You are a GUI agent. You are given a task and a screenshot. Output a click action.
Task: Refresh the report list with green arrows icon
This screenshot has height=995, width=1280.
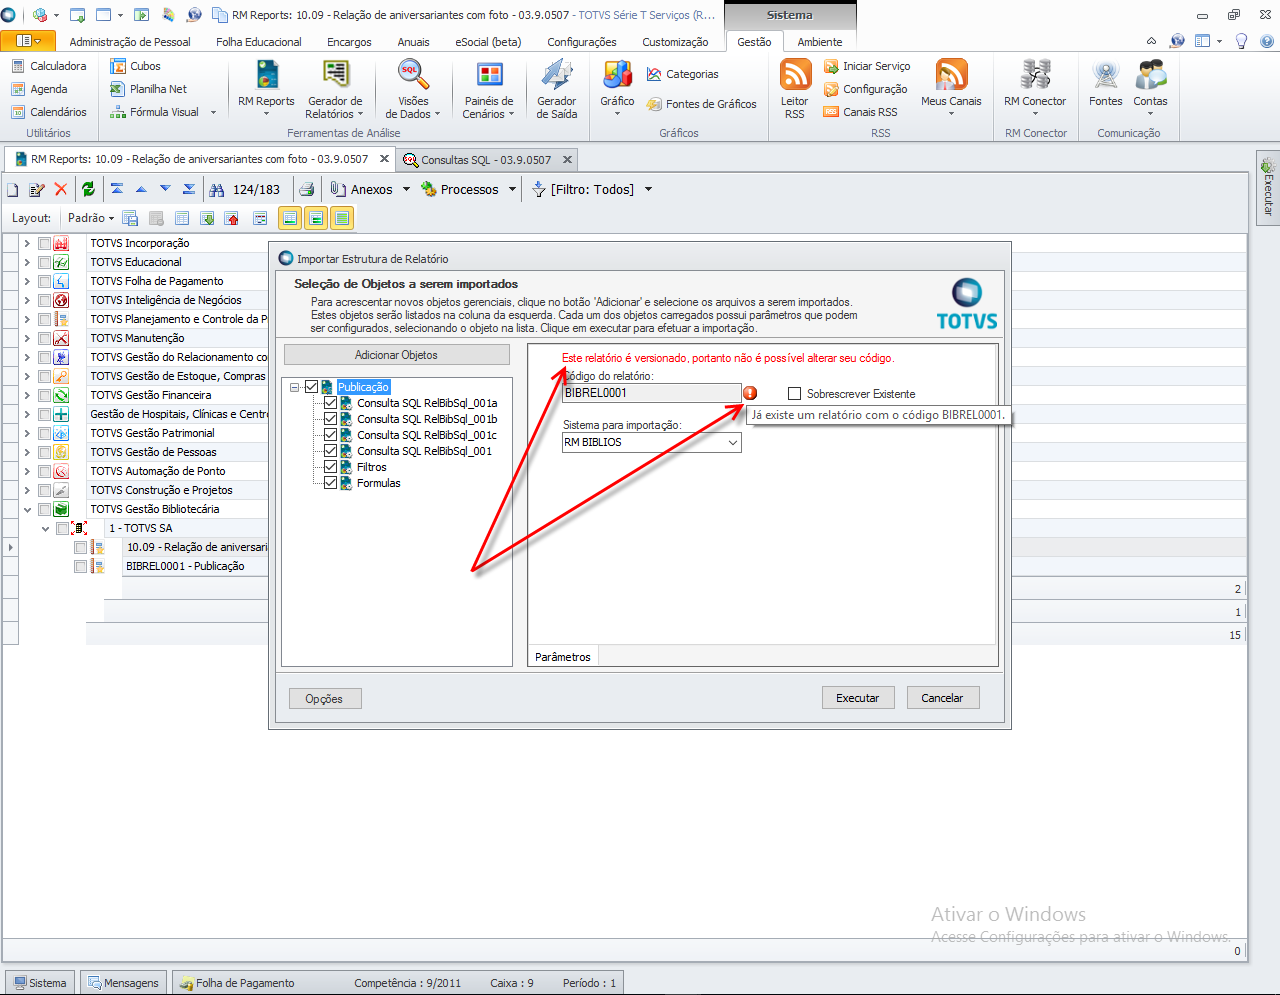pyautogui.click(x=88, y=189)
